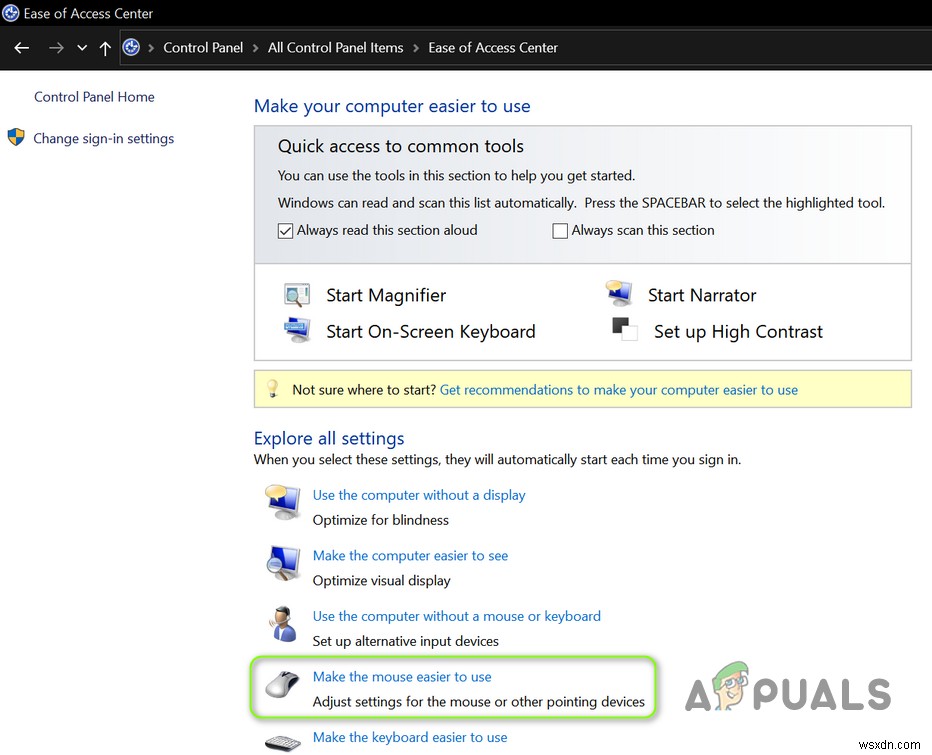Viewport: 932px width, 755px height.
Task: Click icon for Use computer without display
Action: point(282,503)
